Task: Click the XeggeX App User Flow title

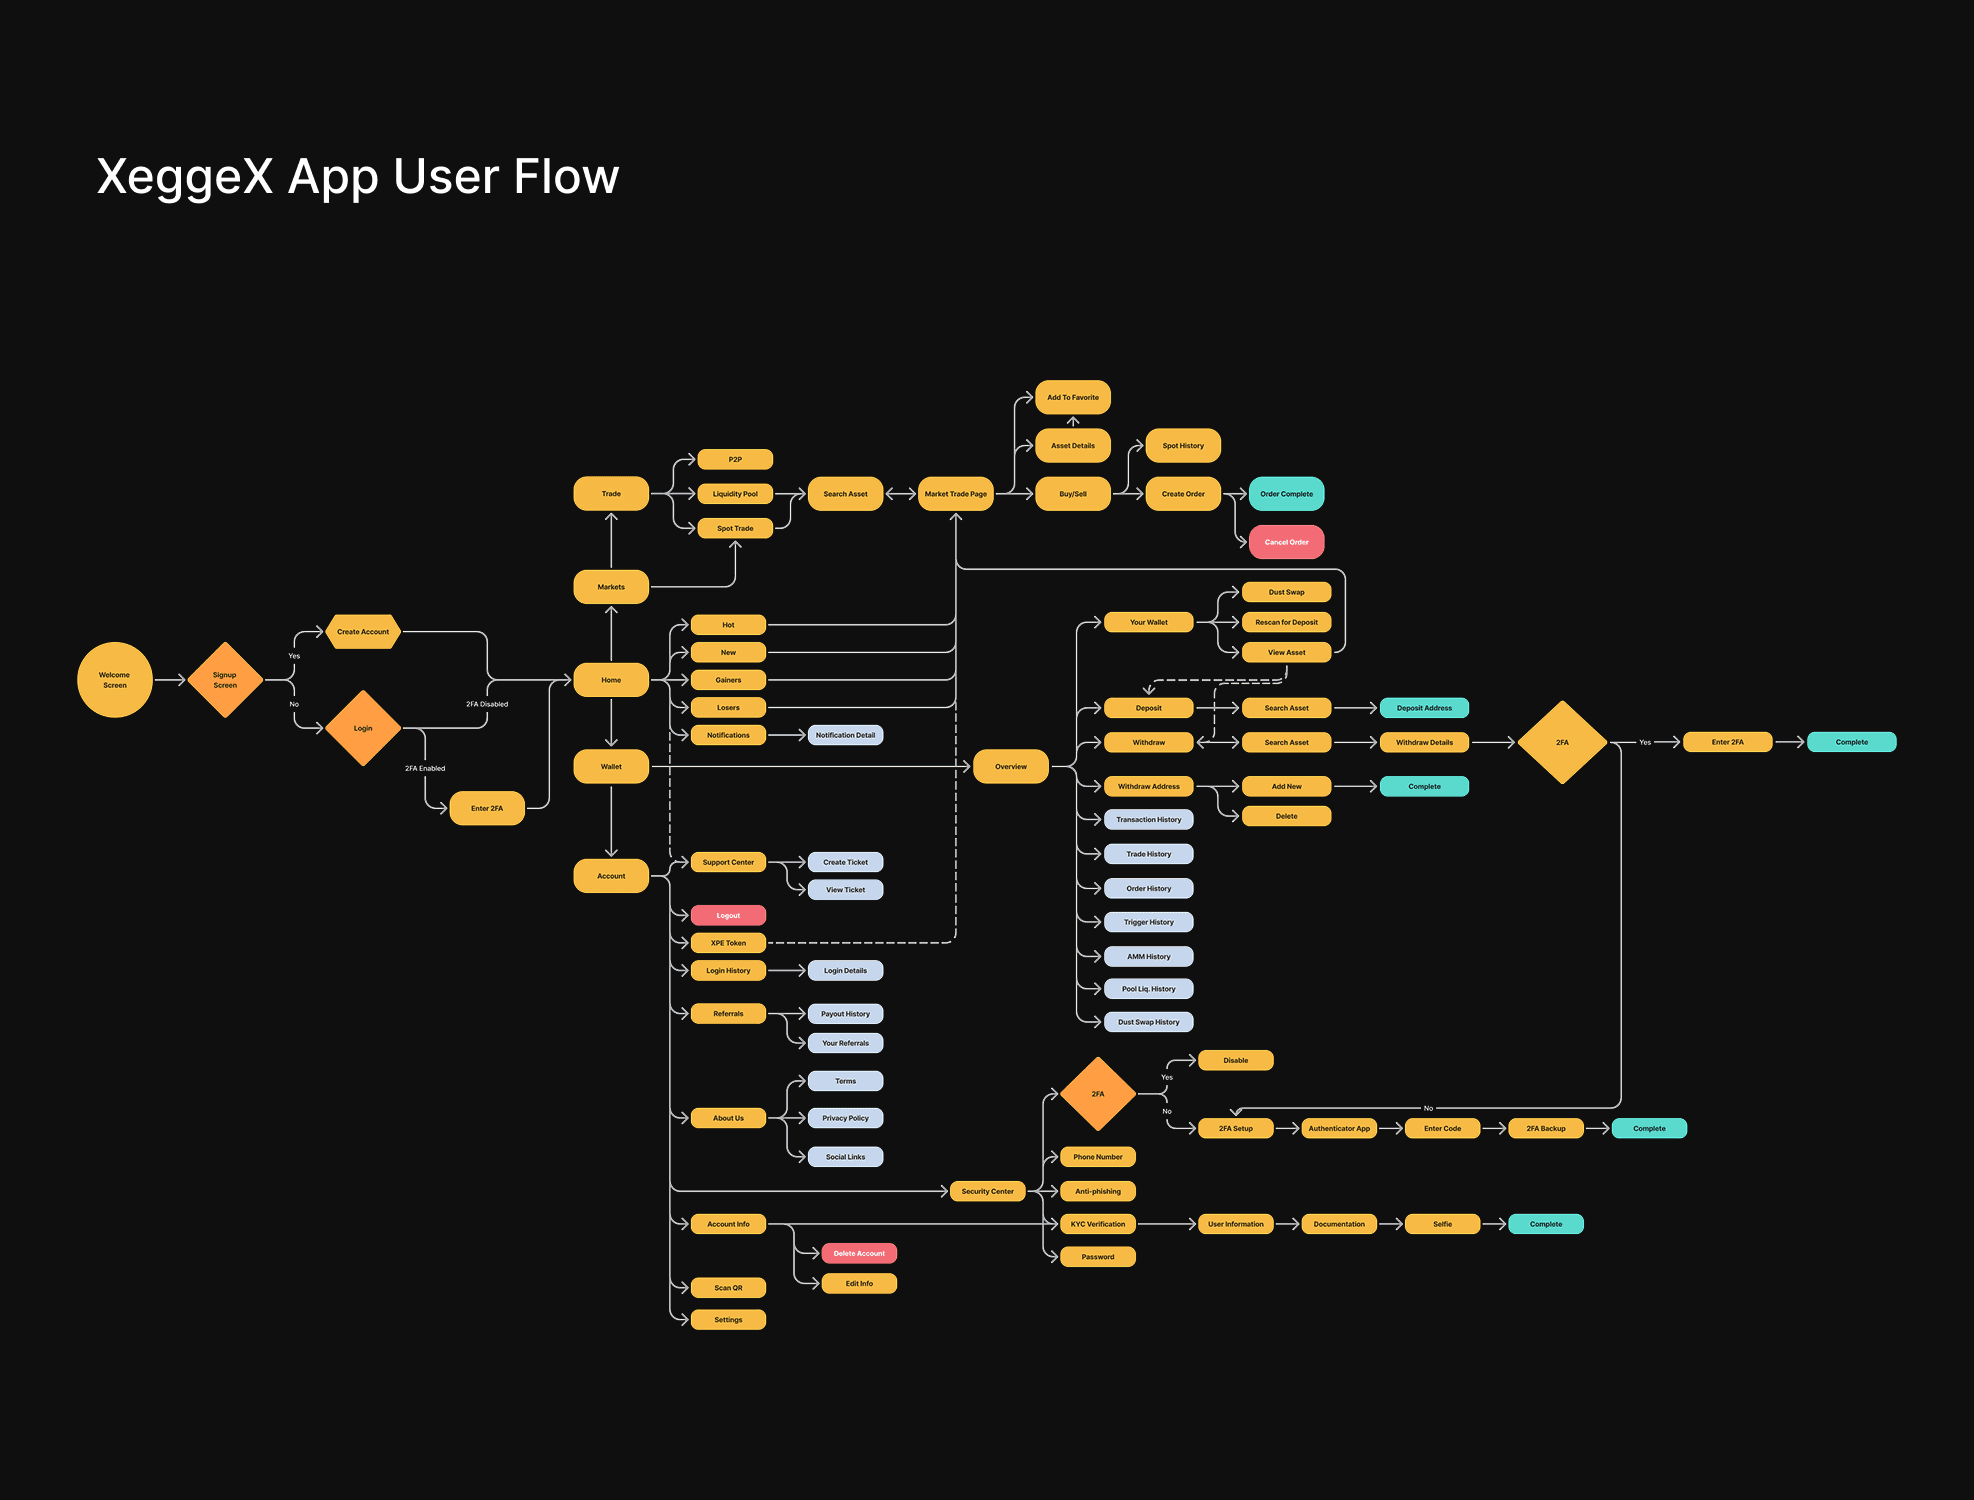Action: click(358, 177)
